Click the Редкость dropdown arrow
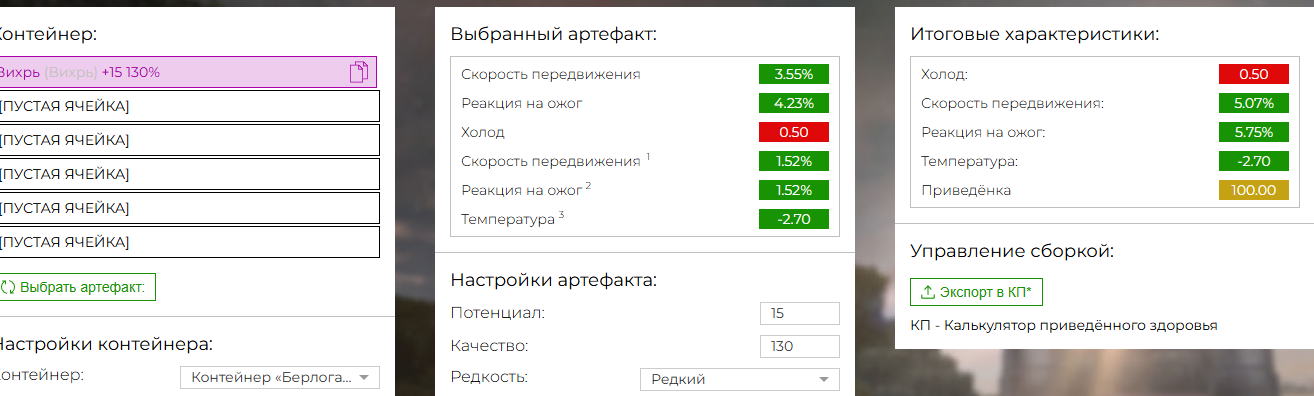Viewport: 1314px width, 396px height. (824, 379)
